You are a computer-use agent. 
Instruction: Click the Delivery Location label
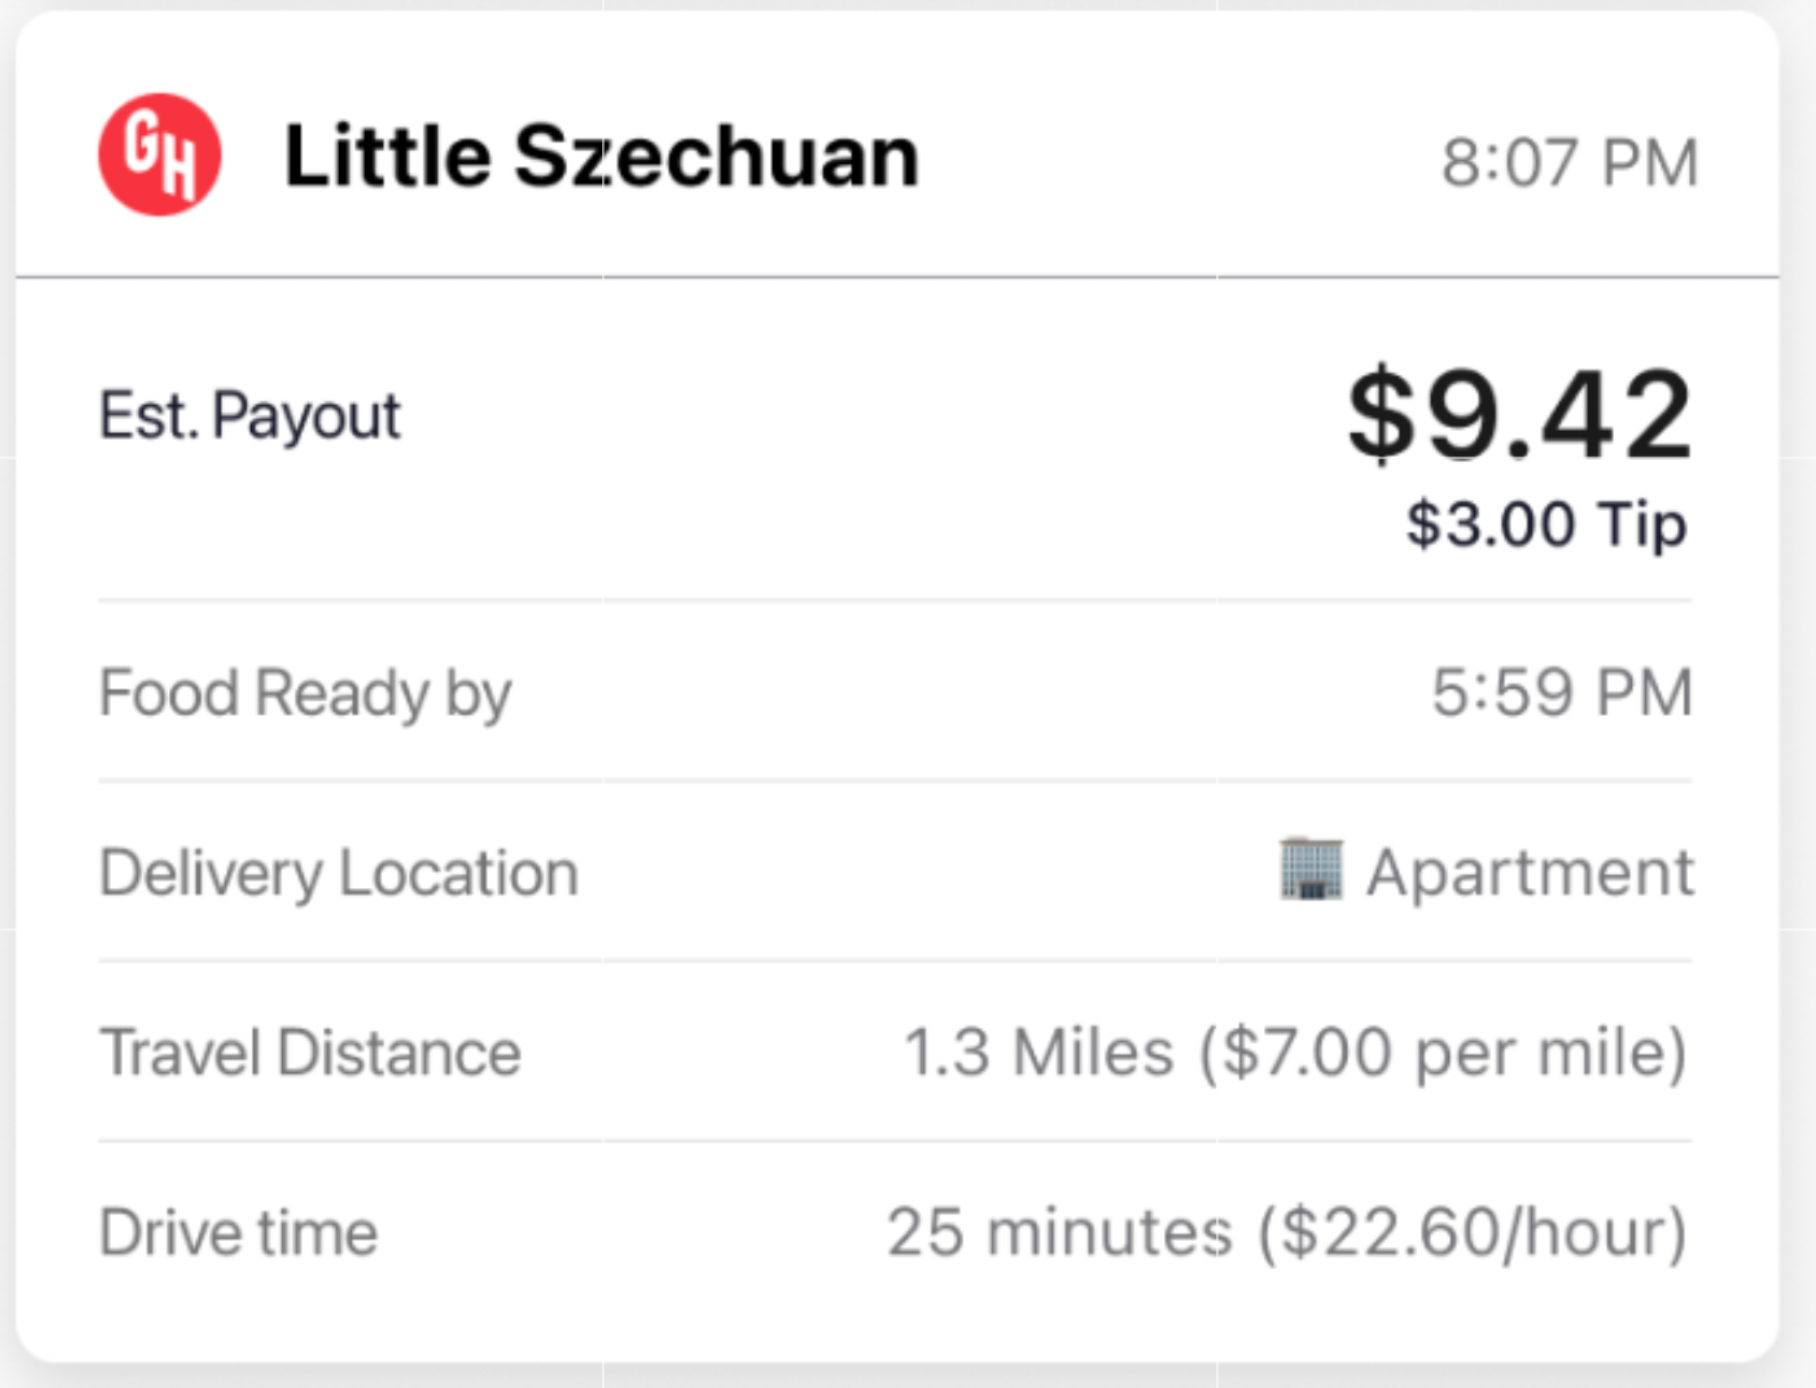338,873
